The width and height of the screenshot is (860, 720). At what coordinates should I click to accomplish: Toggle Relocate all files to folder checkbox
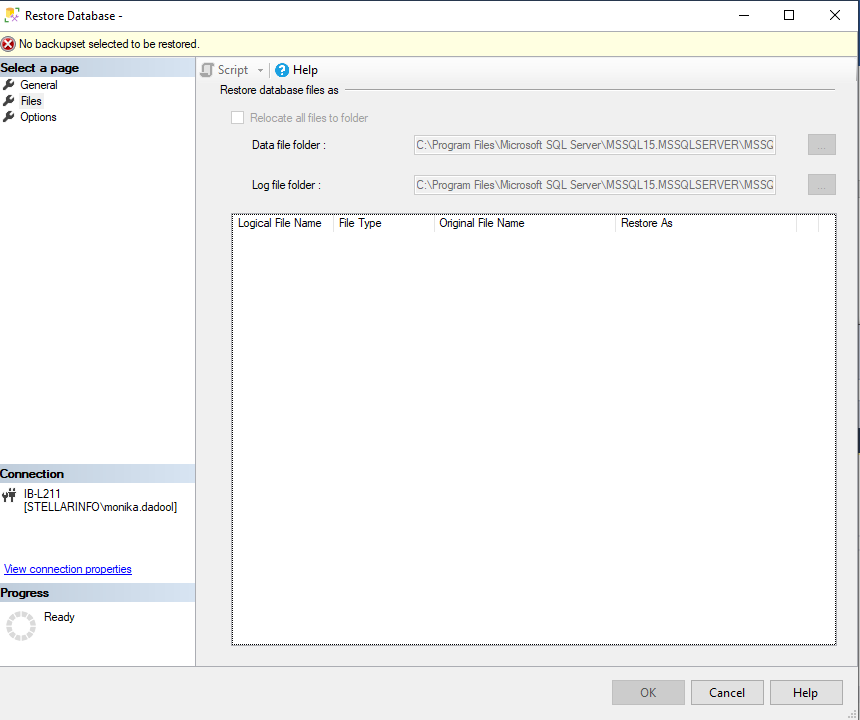(237, 118)
